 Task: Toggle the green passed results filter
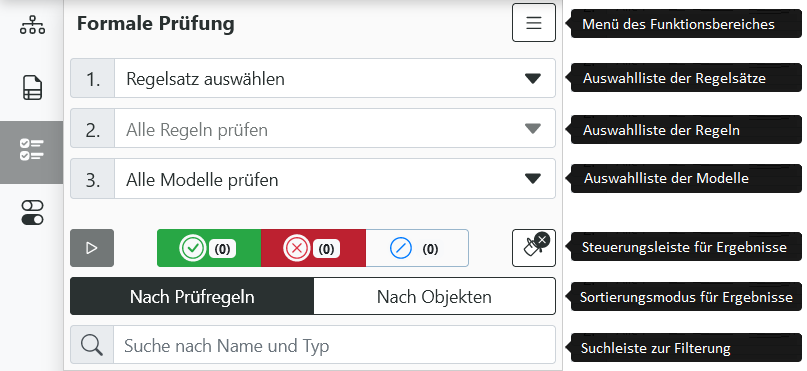point(209,248)
